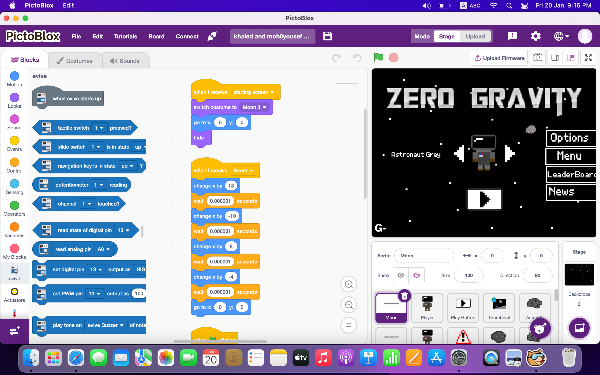The width and height of the screenshot is (600, 375).
Task: Save project using floppy disk icon
Action: (328, 36)
